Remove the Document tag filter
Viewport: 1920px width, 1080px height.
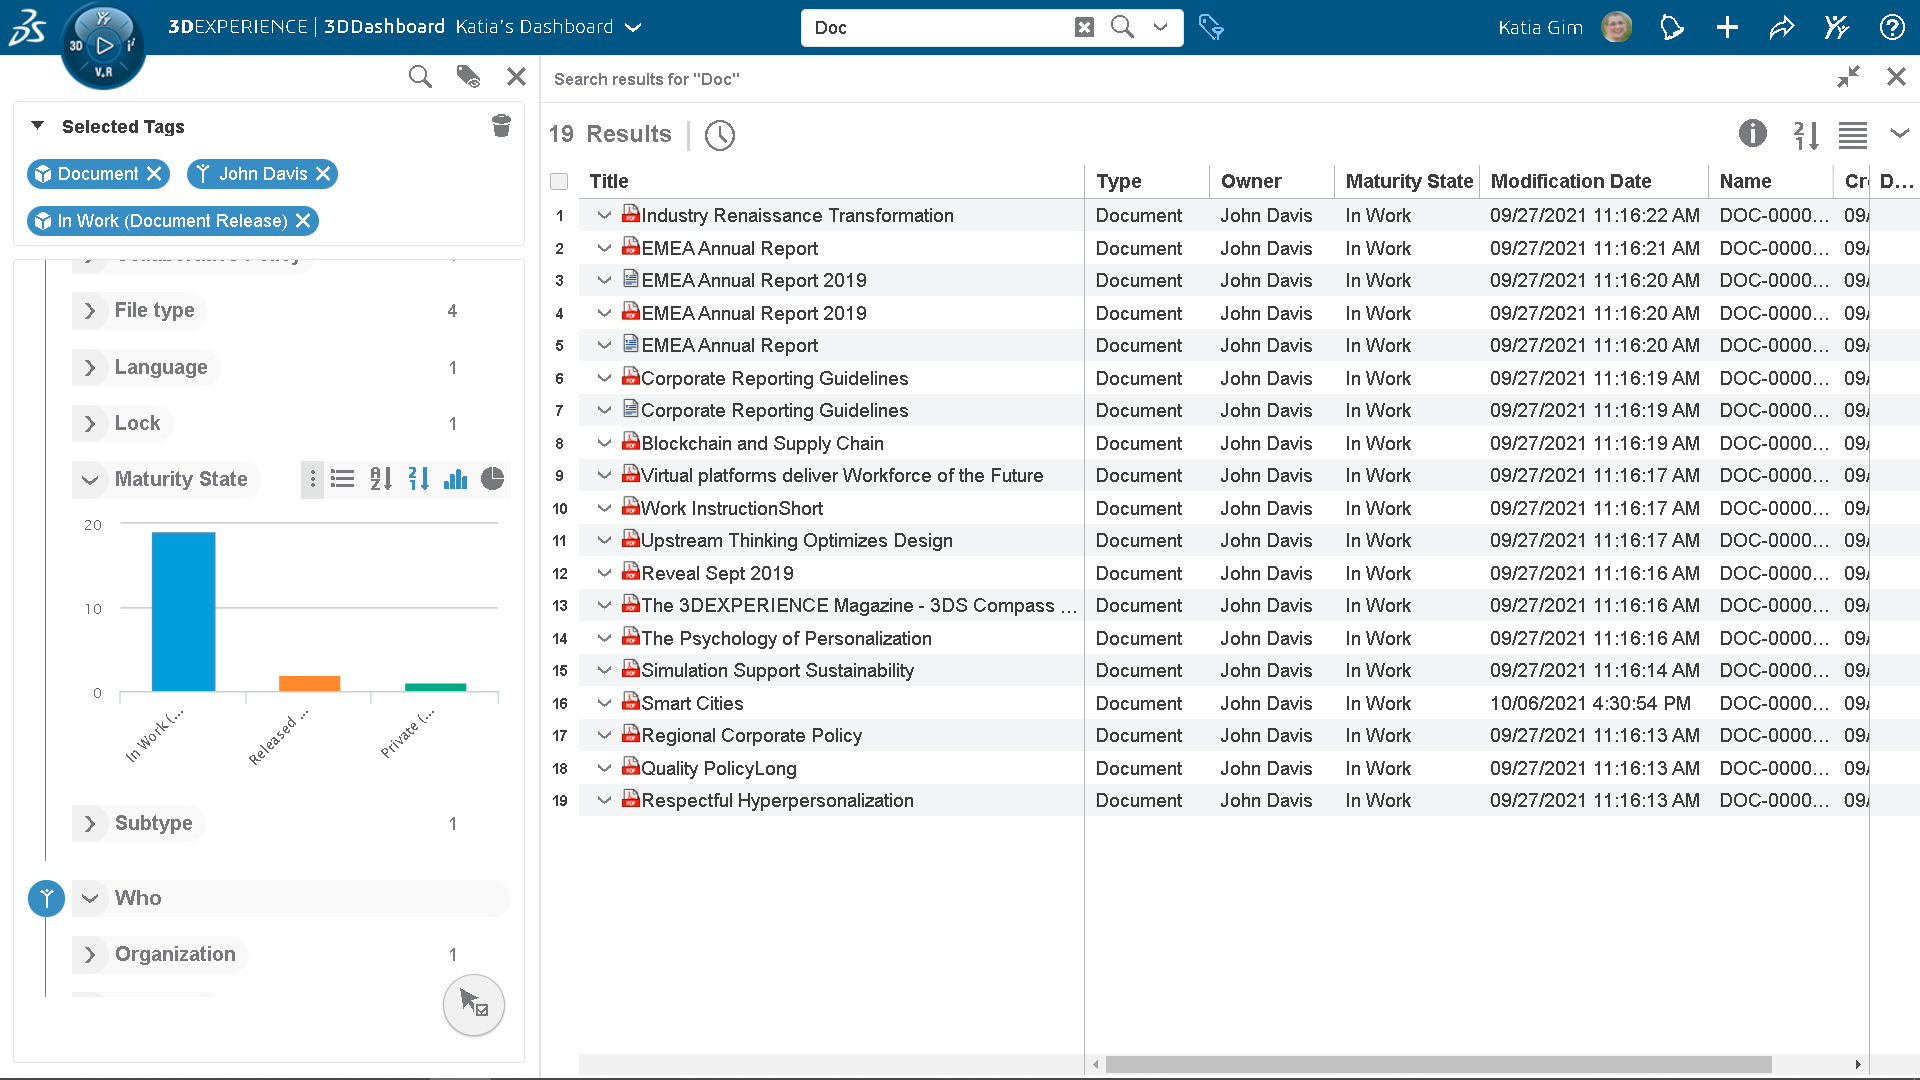coord(154,174)
